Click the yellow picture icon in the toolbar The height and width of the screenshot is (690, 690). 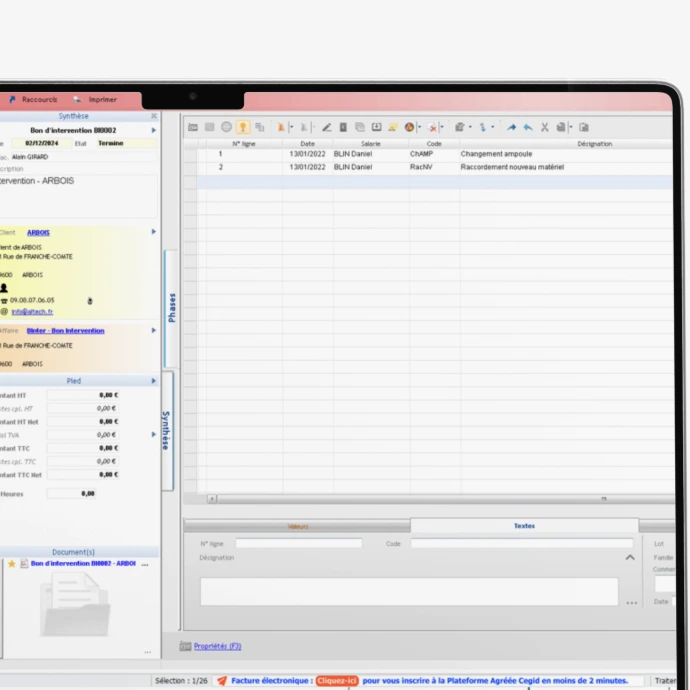[393, 127]
